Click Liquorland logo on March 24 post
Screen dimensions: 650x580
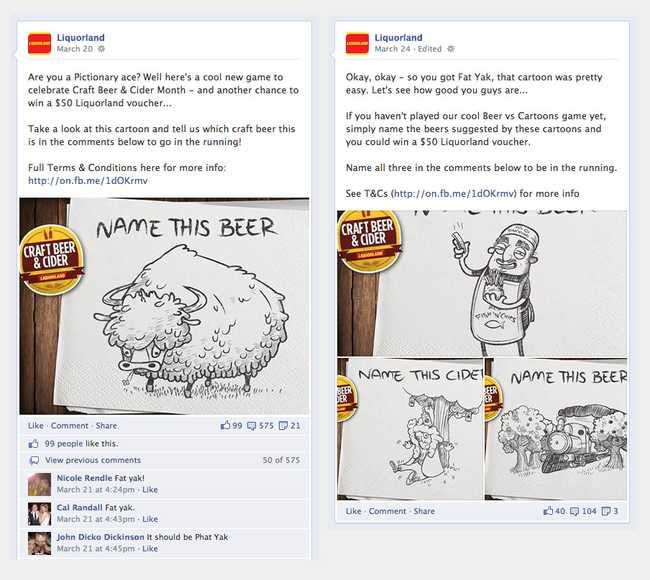(357, 44)
